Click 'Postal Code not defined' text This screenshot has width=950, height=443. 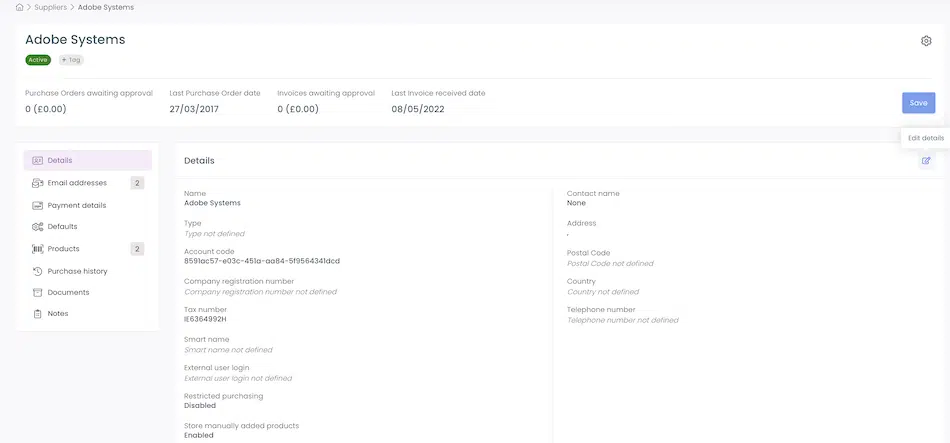click(610, 264)
